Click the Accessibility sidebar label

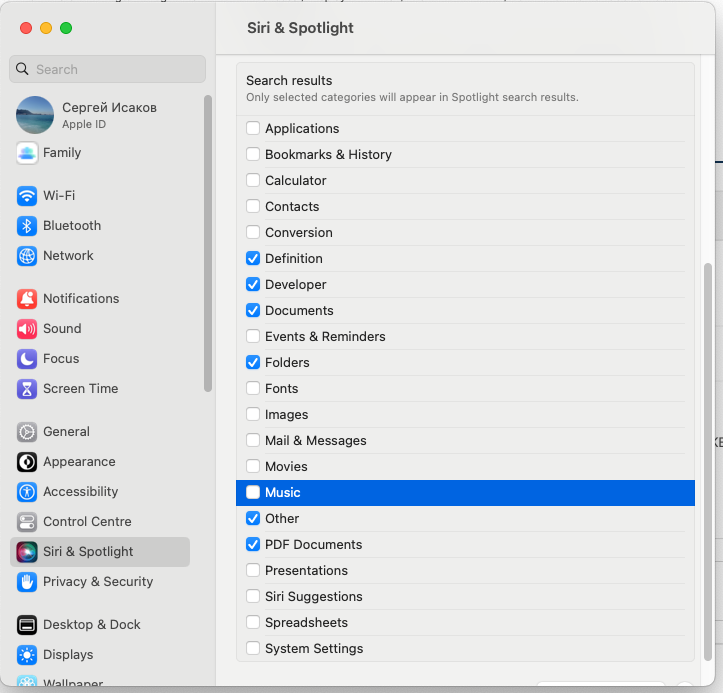(x=81, y=492)
